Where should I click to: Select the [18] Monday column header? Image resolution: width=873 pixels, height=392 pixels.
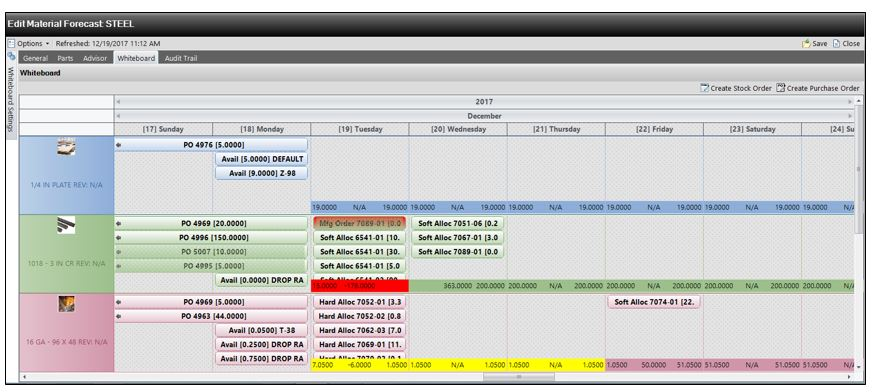pyautogui.click(x=262, y=129)
